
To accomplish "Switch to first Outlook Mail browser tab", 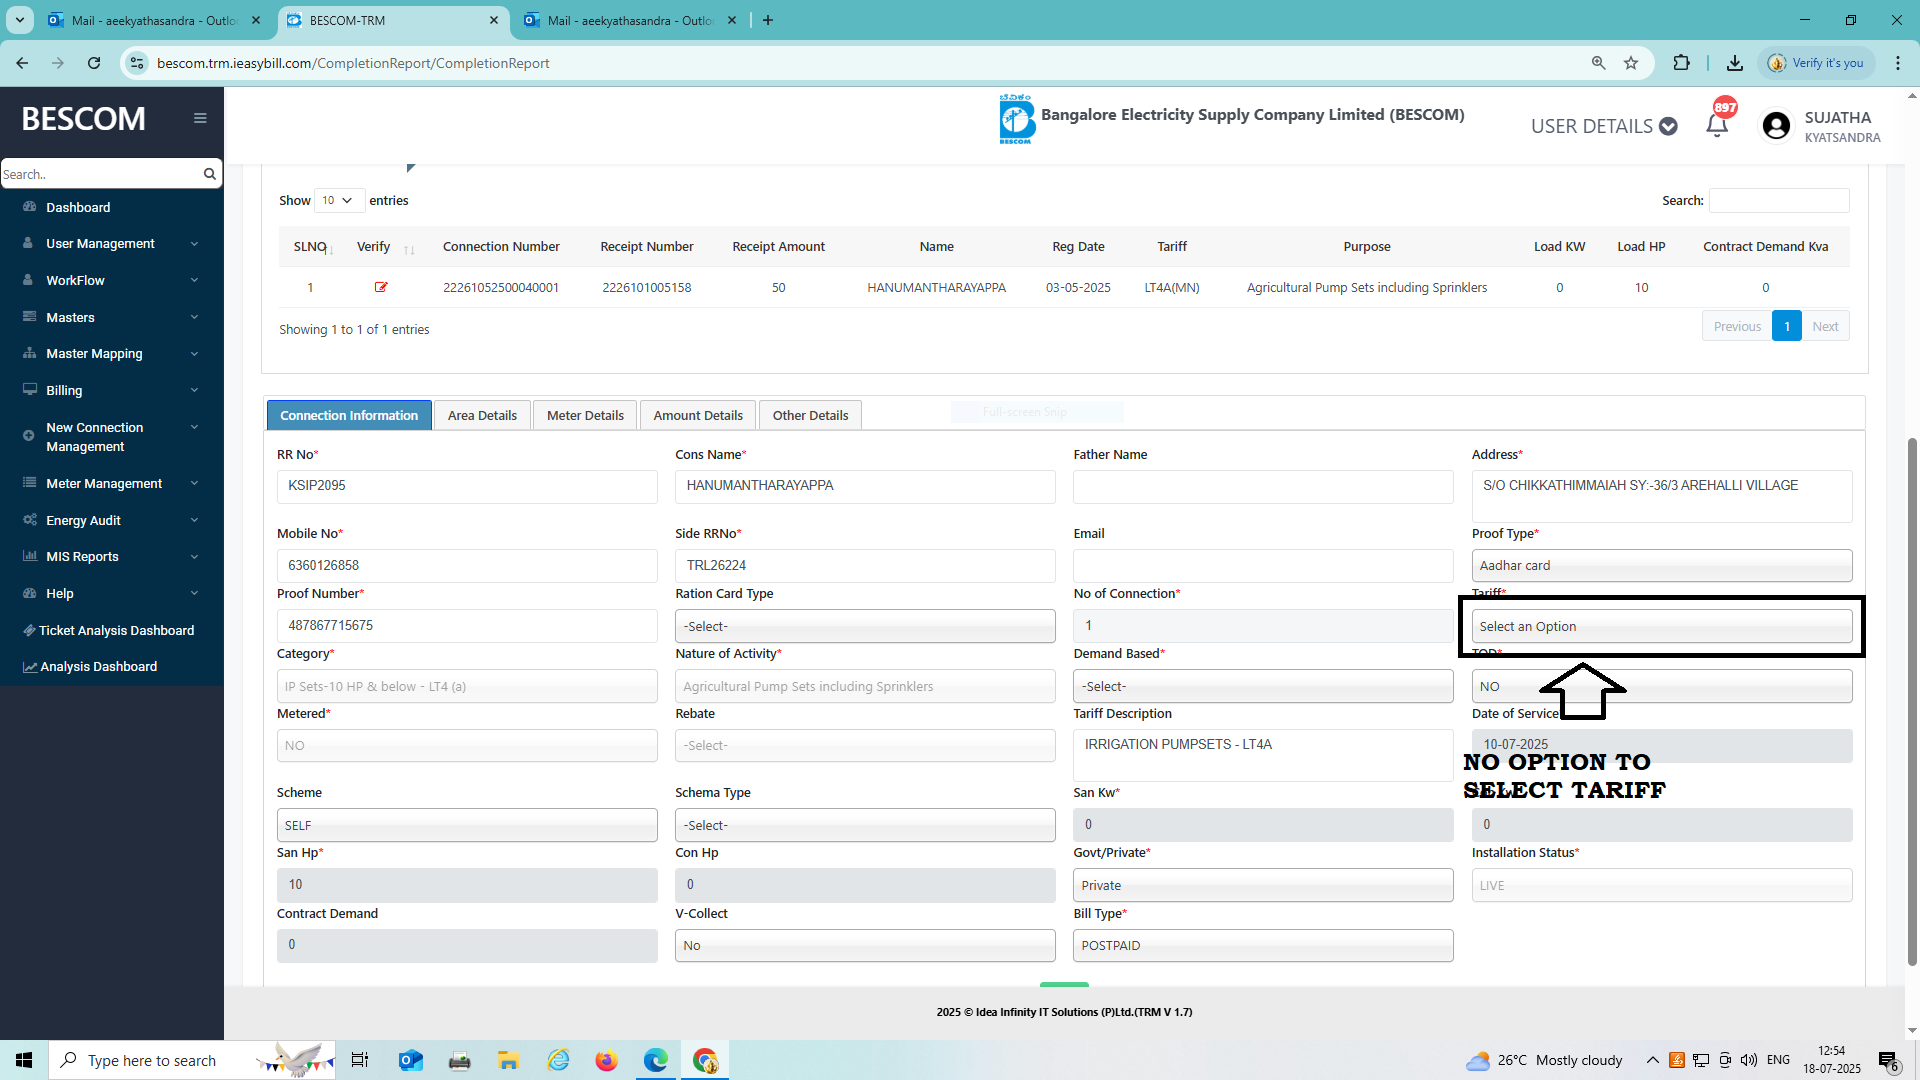I will (155, 20).
